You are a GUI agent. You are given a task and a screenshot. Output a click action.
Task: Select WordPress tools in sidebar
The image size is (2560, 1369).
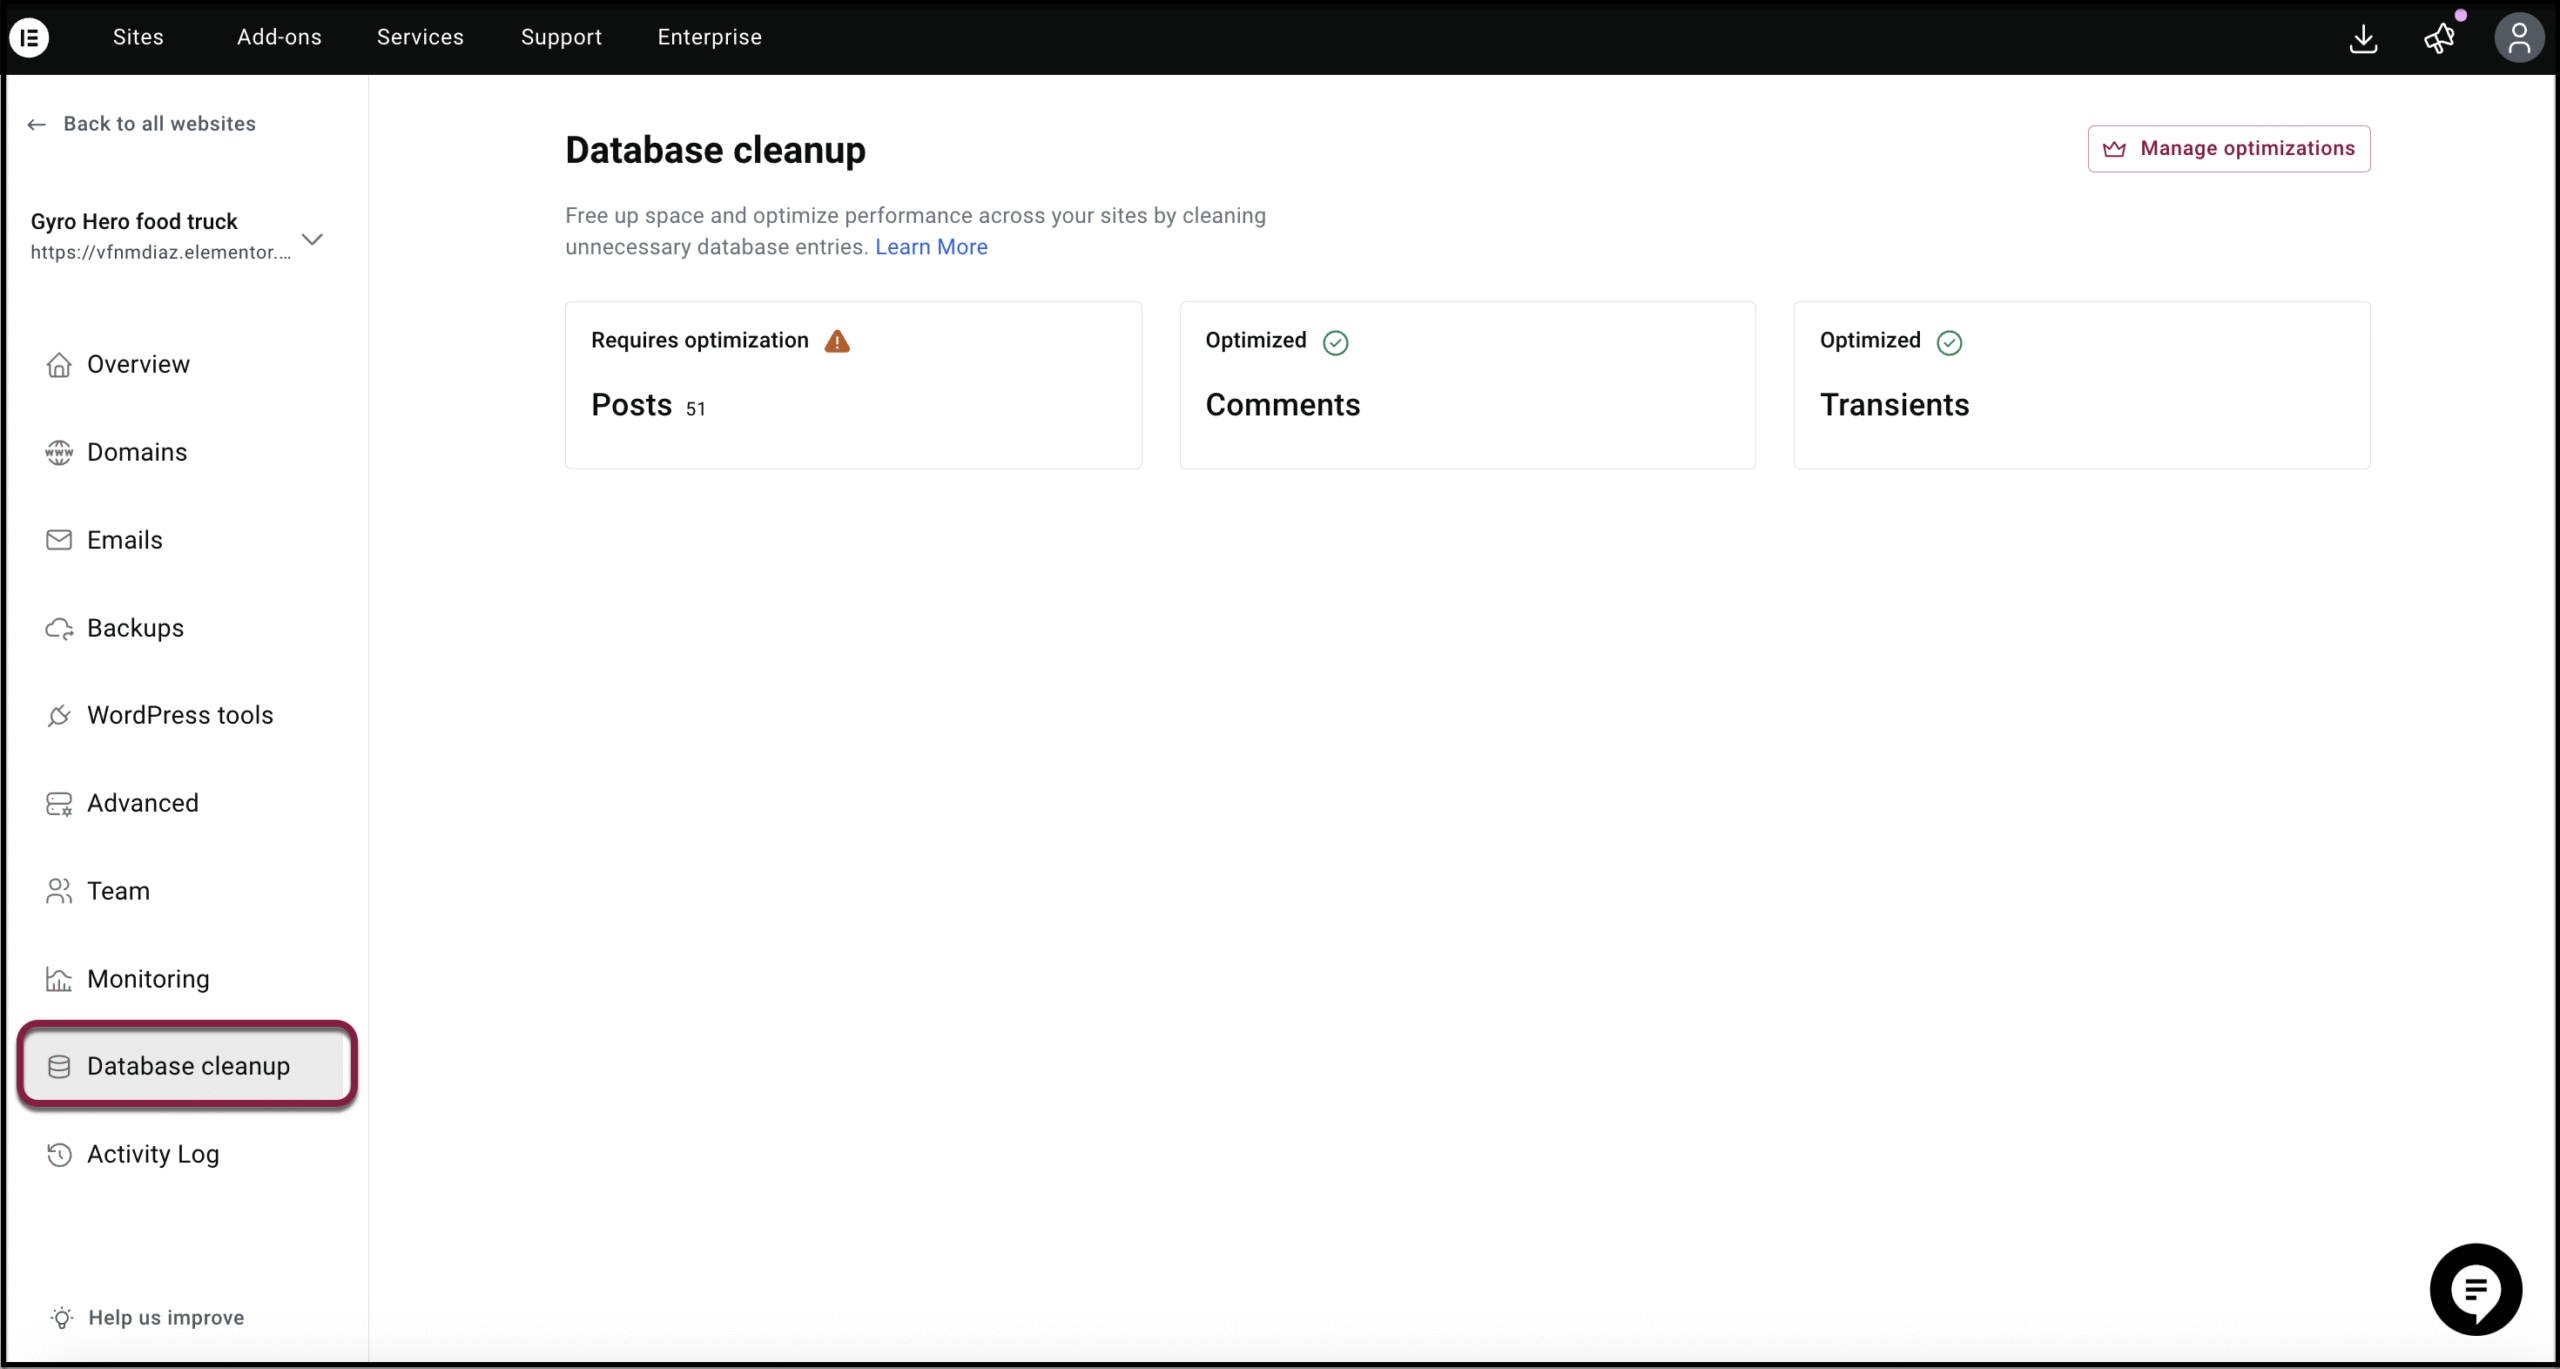179,715
